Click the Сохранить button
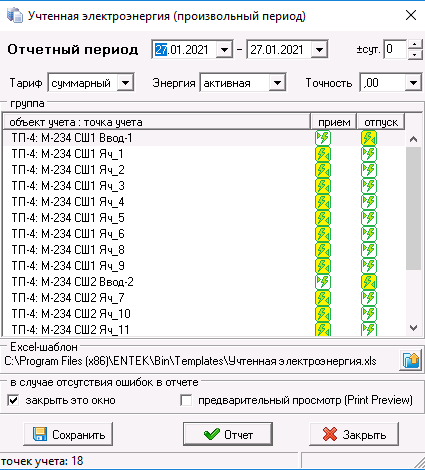This screenshot has height=470, width=425. coord(68,434)
